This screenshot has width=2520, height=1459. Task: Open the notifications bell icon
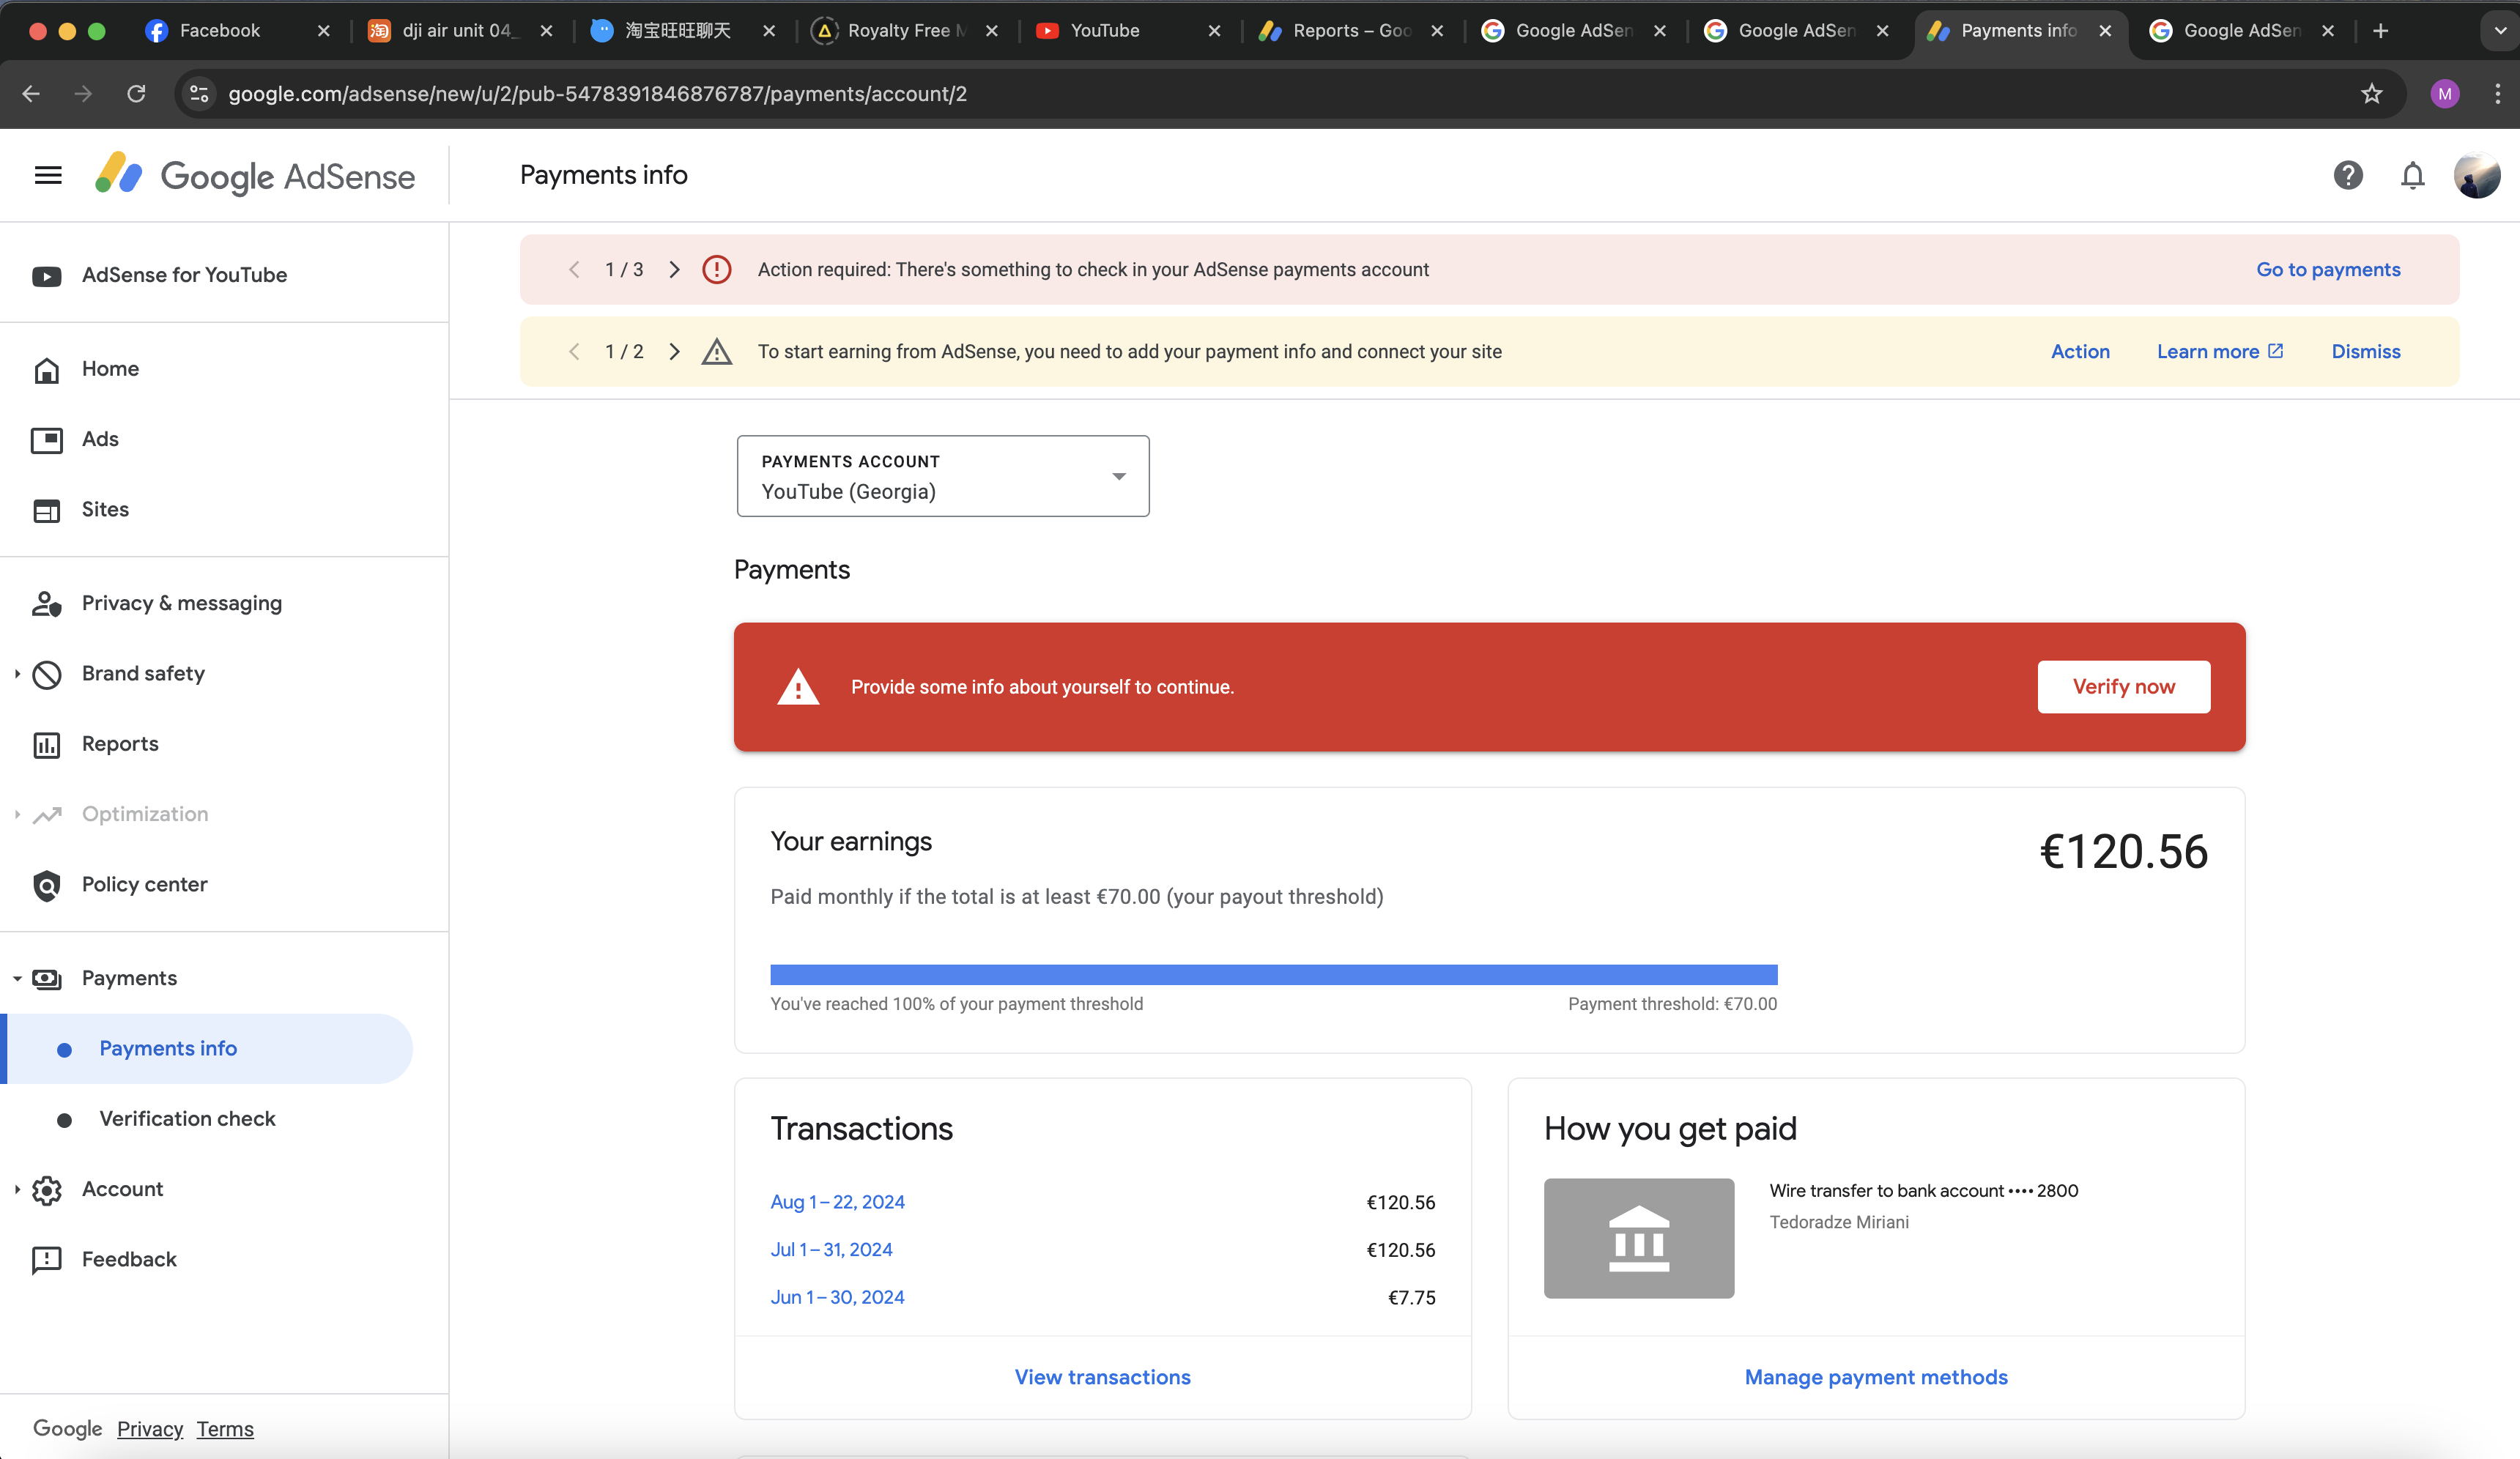pyautogui.click(x=2412, y=176)
